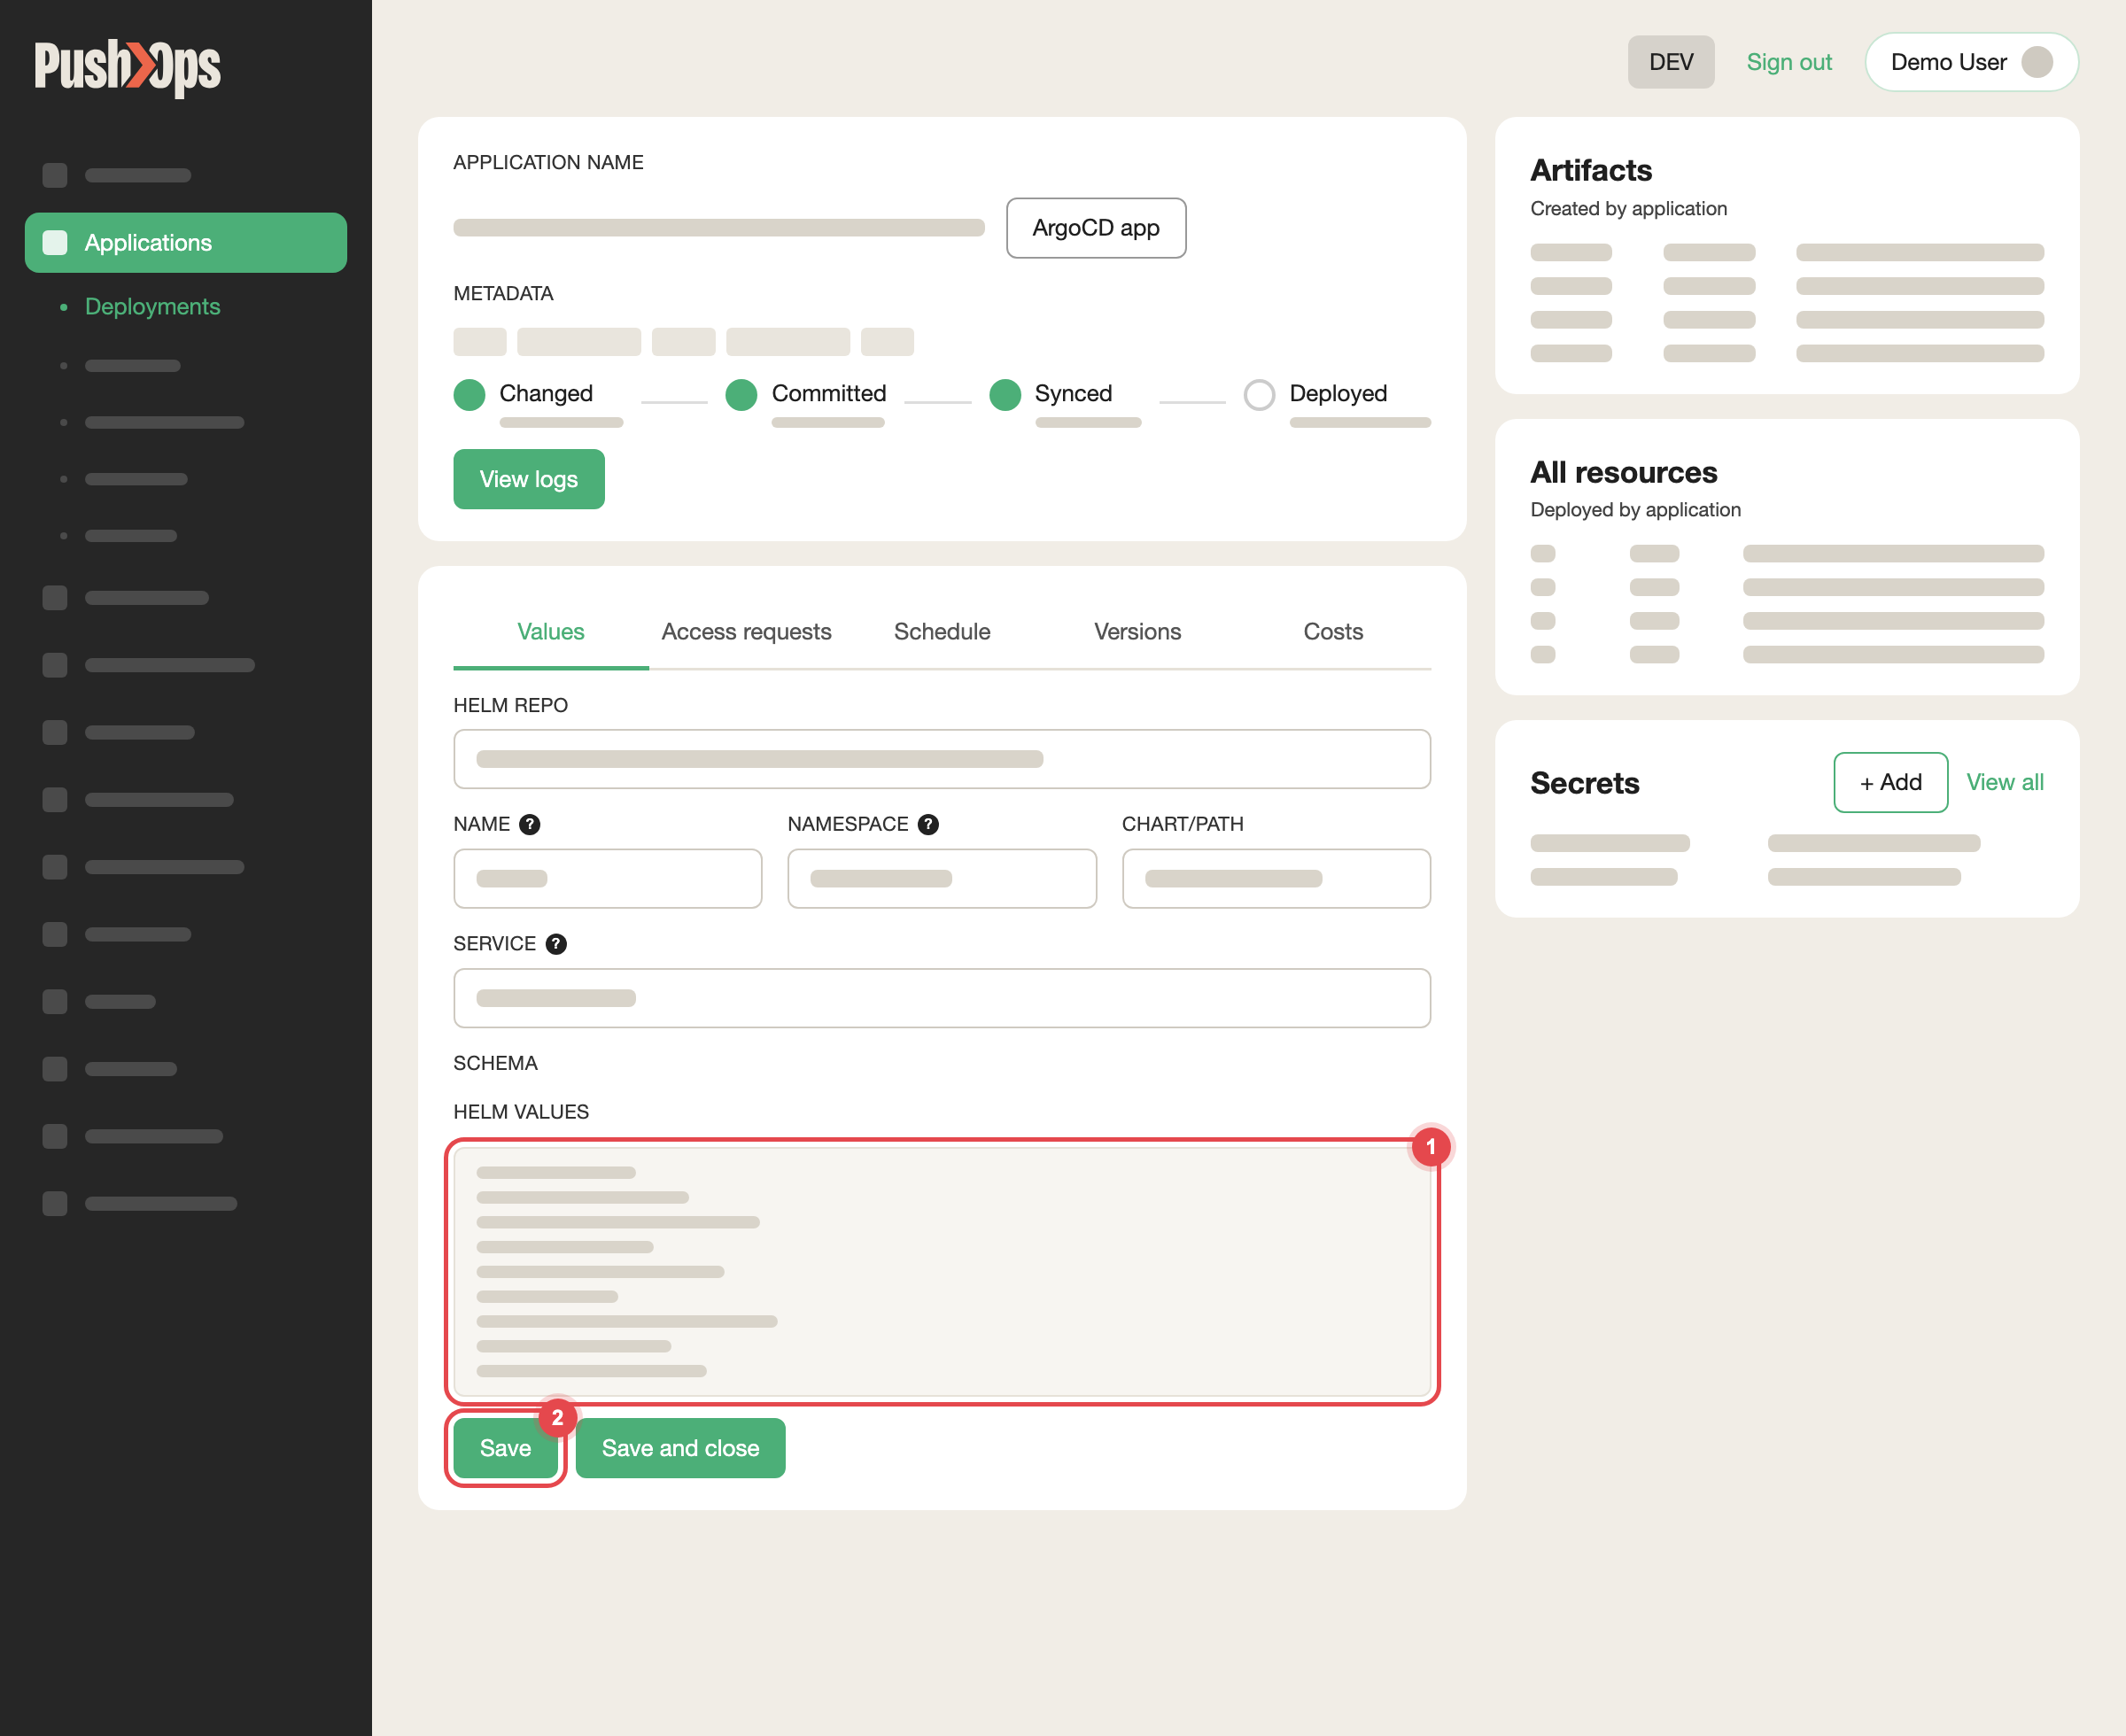Select the empty Deployed status circle
This screenshot has width=2126, height=1736.
click(1259, 394)
